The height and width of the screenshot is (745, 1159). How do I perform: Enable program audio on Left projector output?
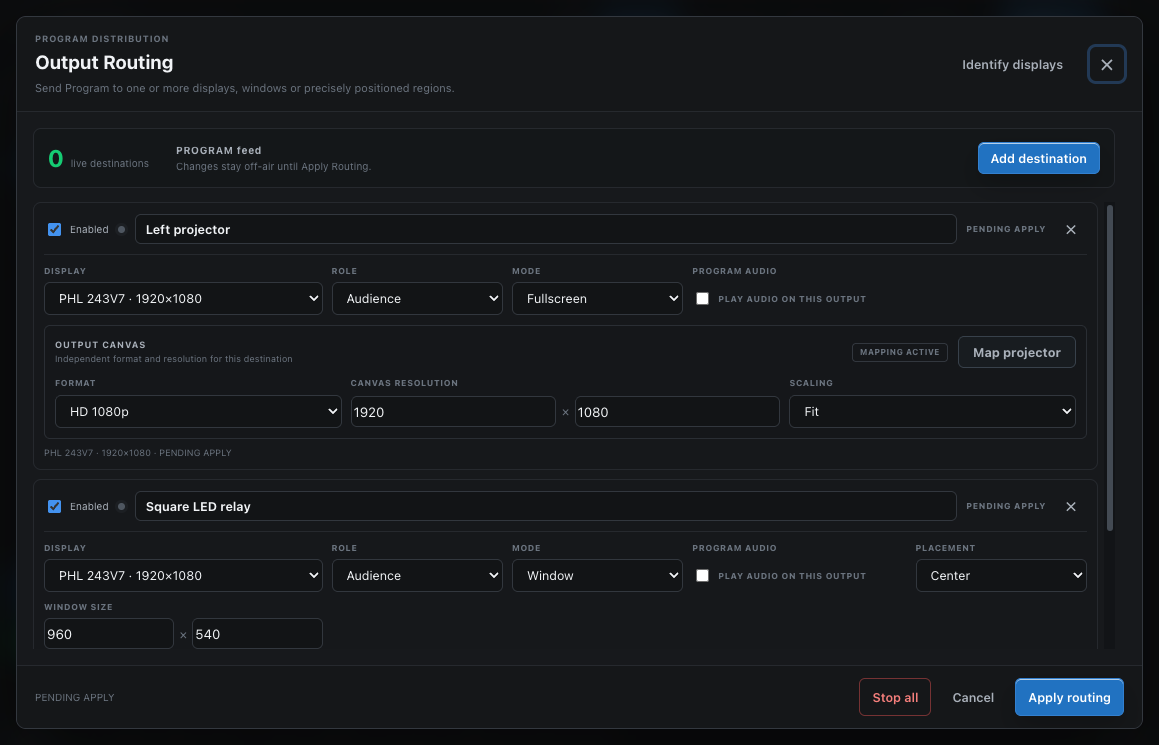702,299
